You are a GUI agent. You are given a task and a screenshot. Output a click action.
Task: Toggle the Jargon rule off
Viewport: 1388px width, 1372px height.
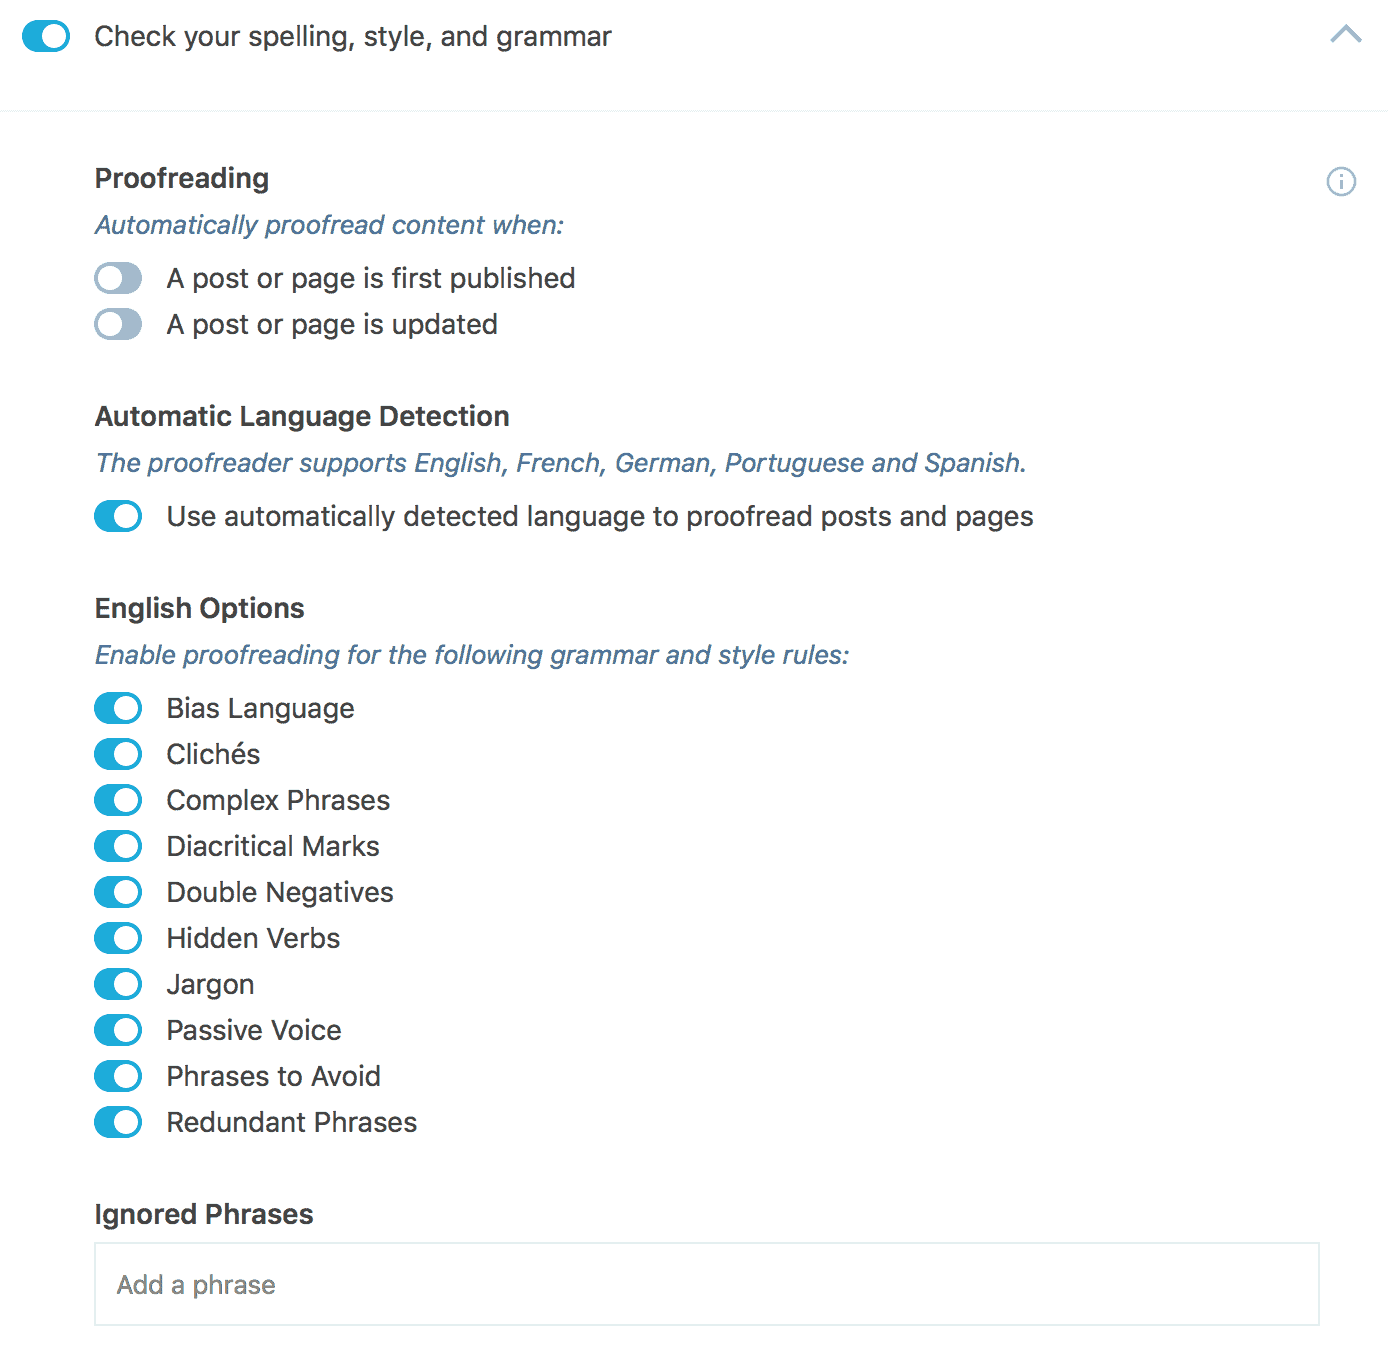118,984
